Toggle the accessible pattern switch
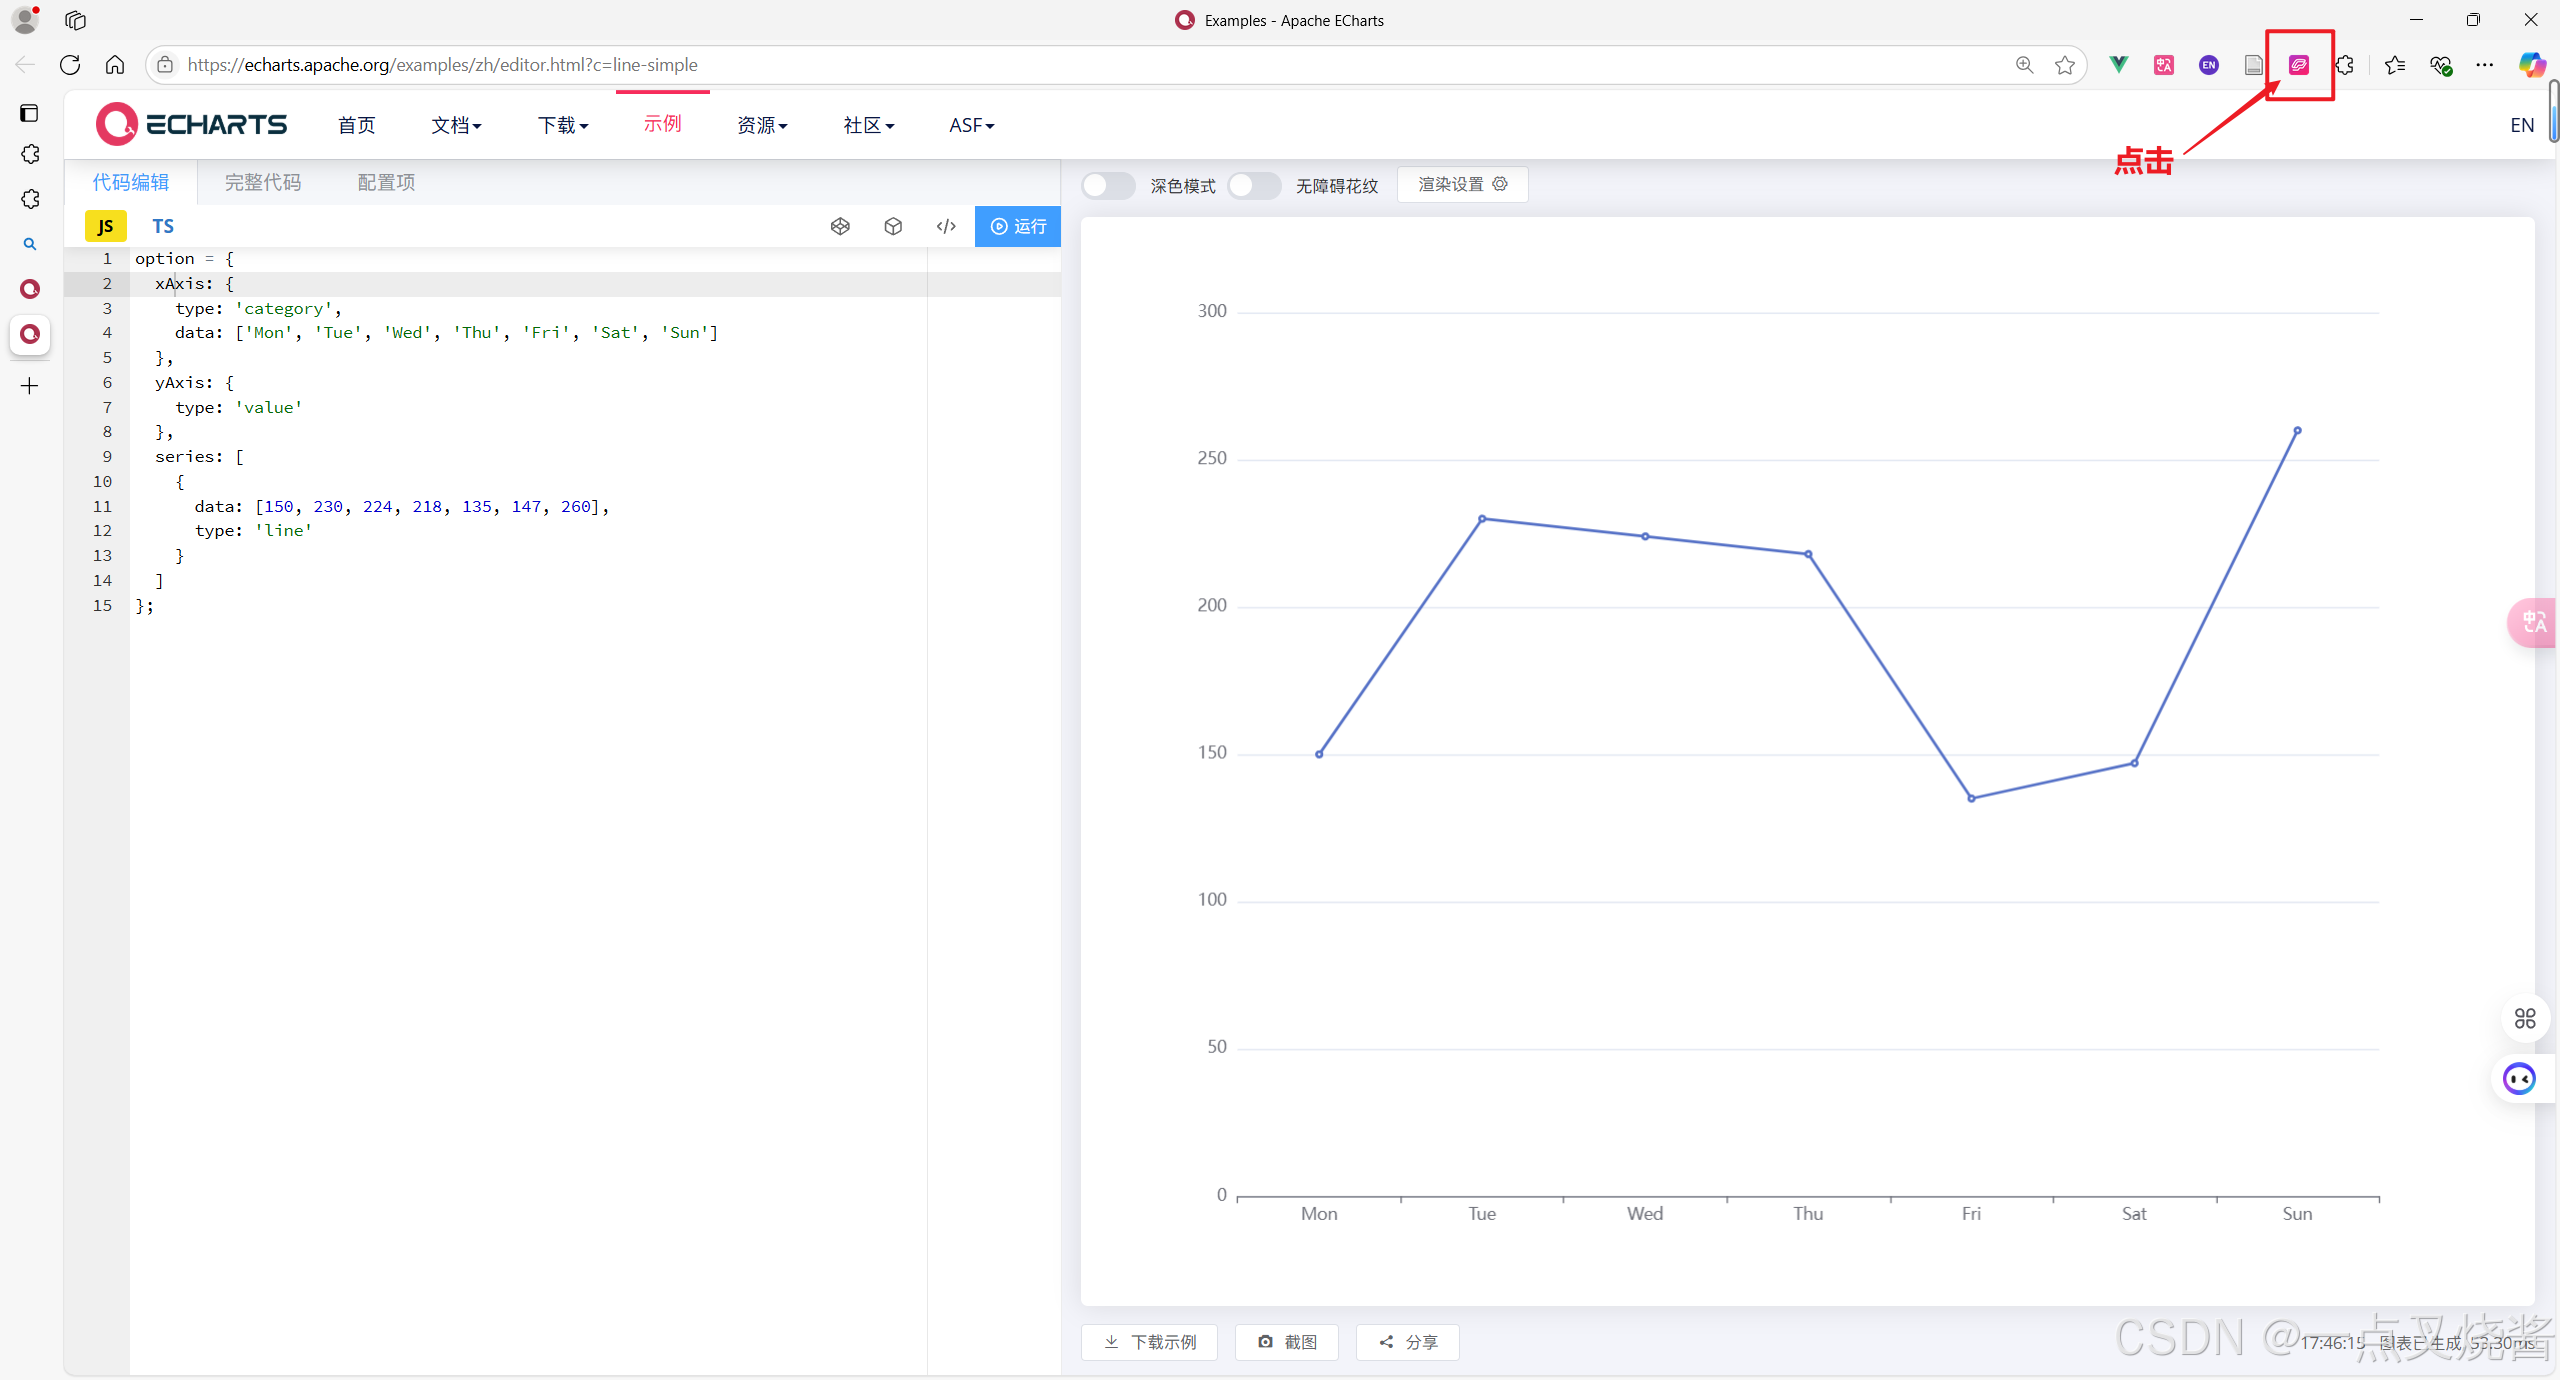 [x=1254, y=186]
